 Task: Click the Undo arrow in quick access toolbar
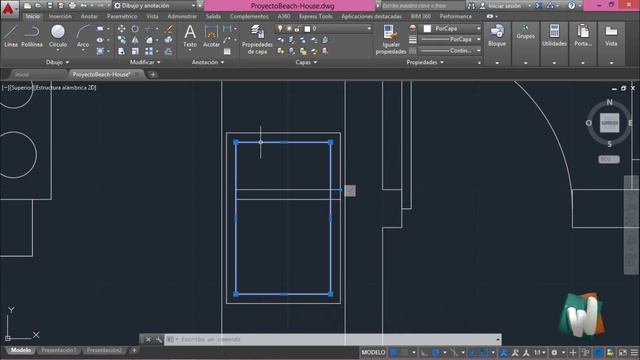pyautogui.click(x=84, y=6)
